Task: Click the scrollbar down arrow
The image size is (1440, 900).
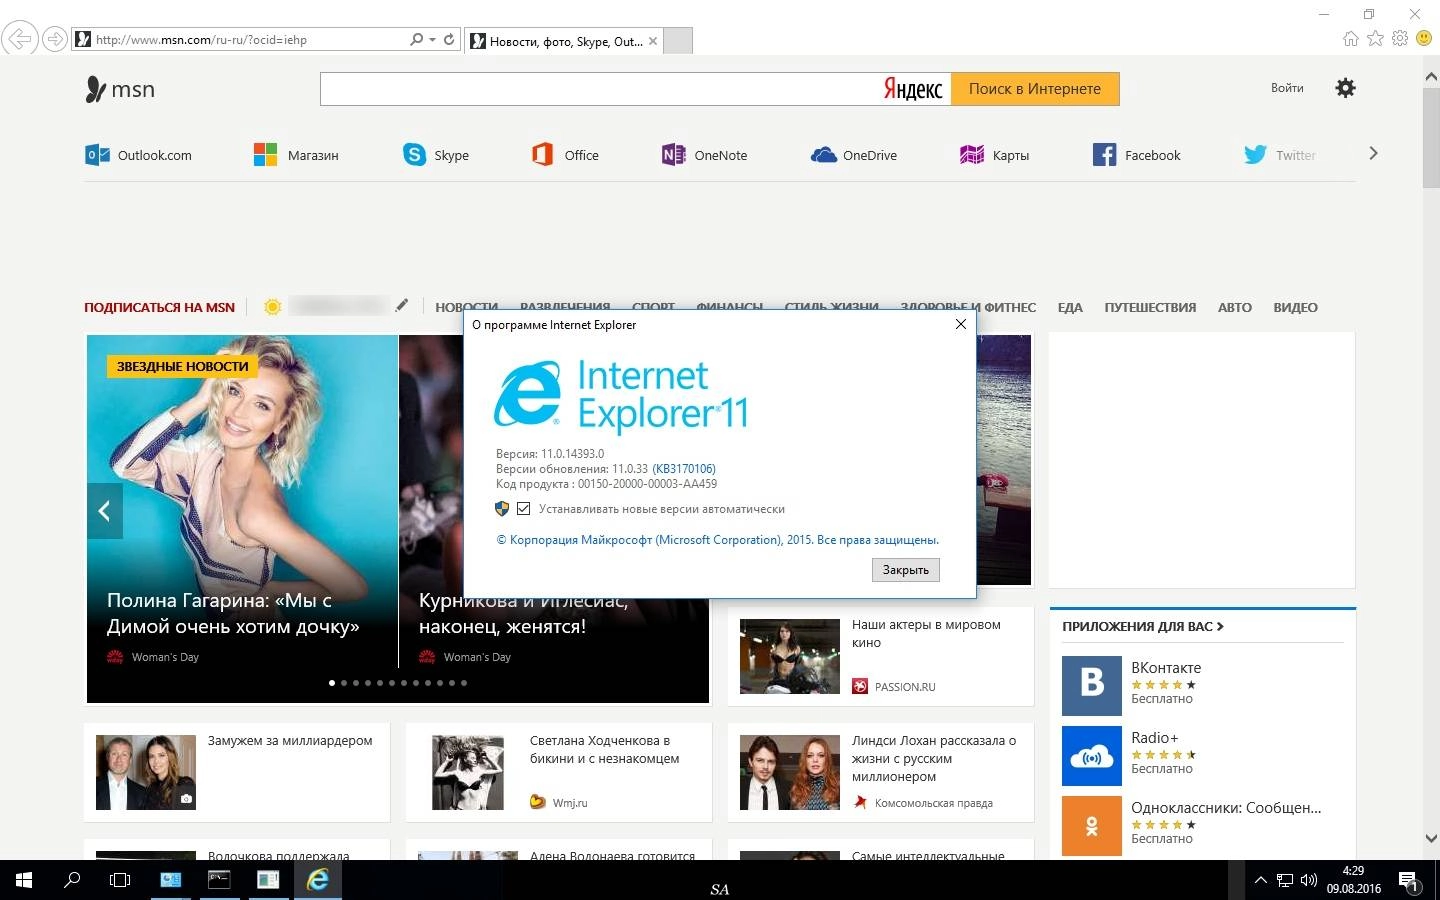Action: (1431, 839)
